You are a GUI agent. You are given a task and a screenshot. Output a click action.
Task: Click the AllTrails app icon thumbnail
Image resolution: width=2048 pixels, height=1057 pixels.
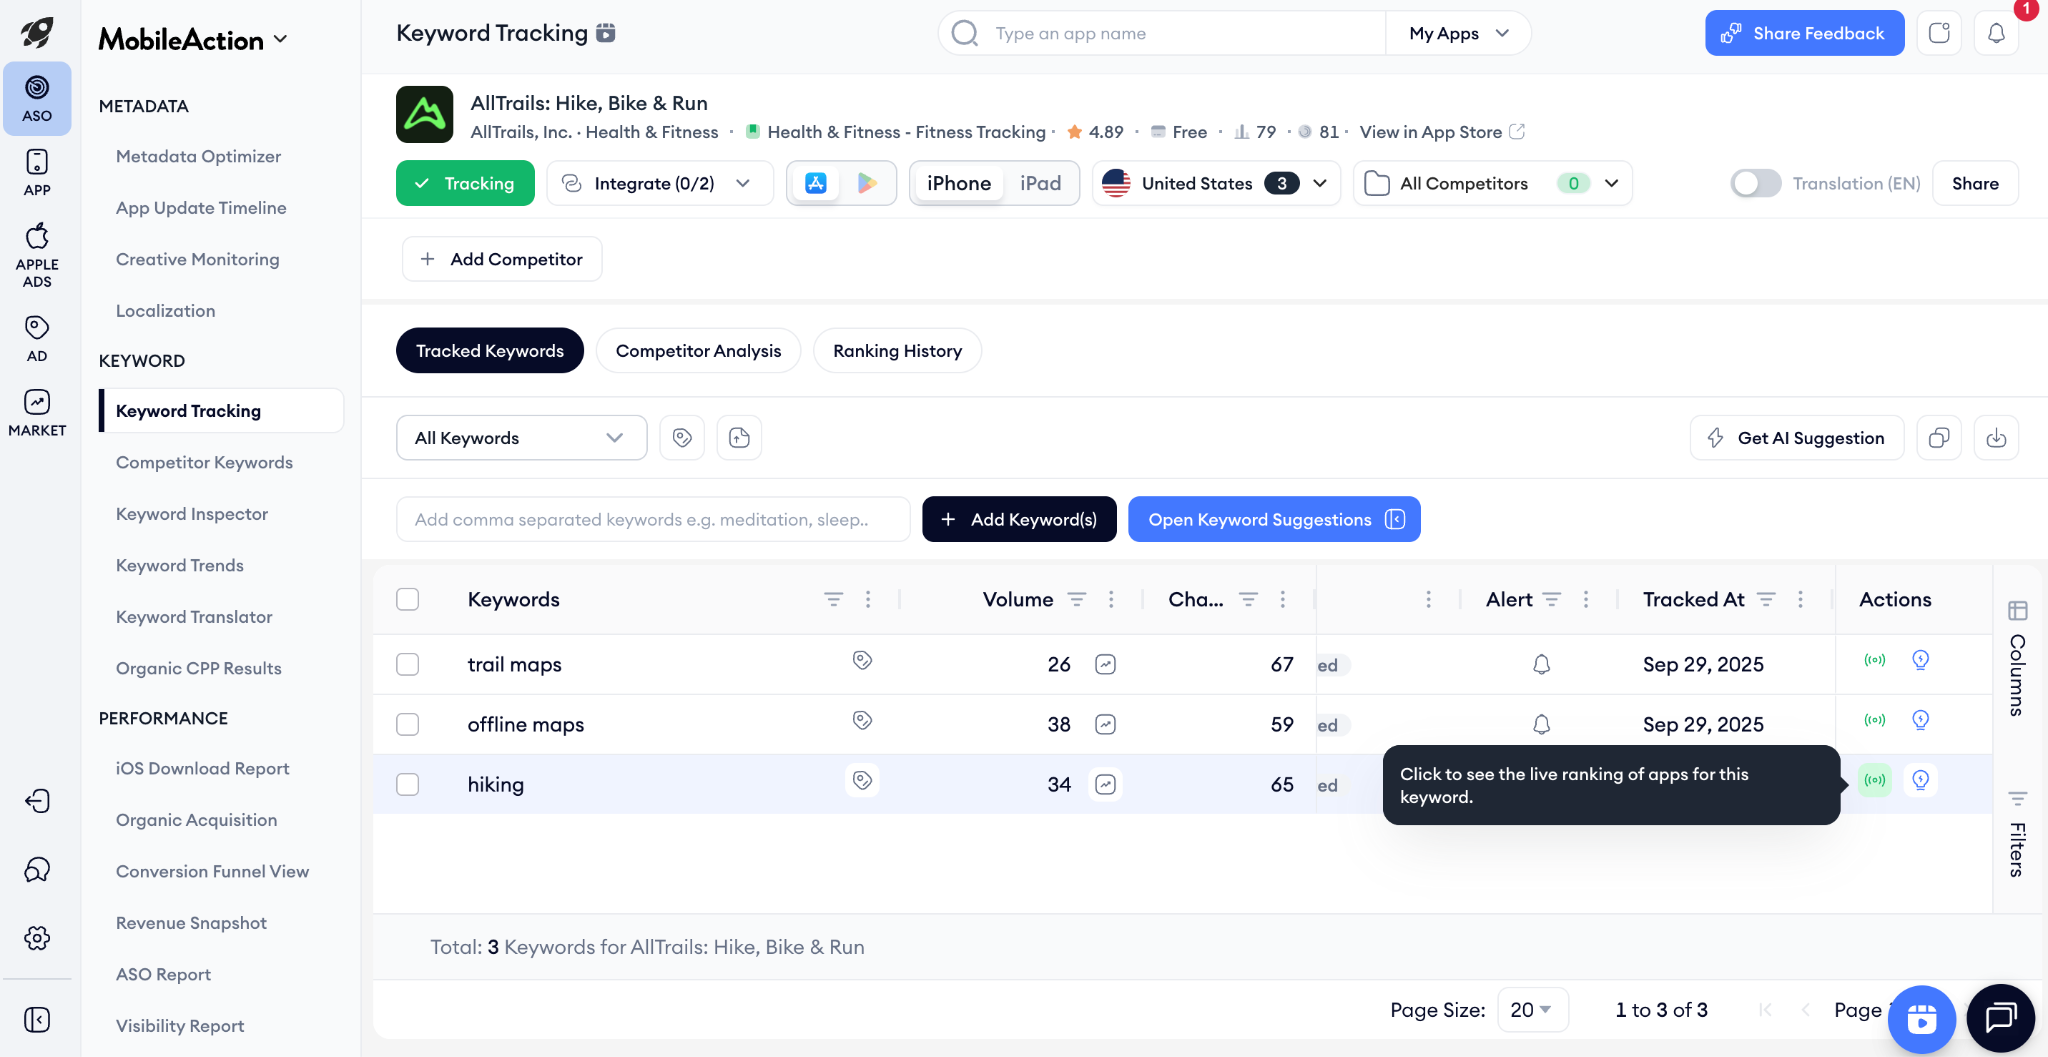(425, 115)
